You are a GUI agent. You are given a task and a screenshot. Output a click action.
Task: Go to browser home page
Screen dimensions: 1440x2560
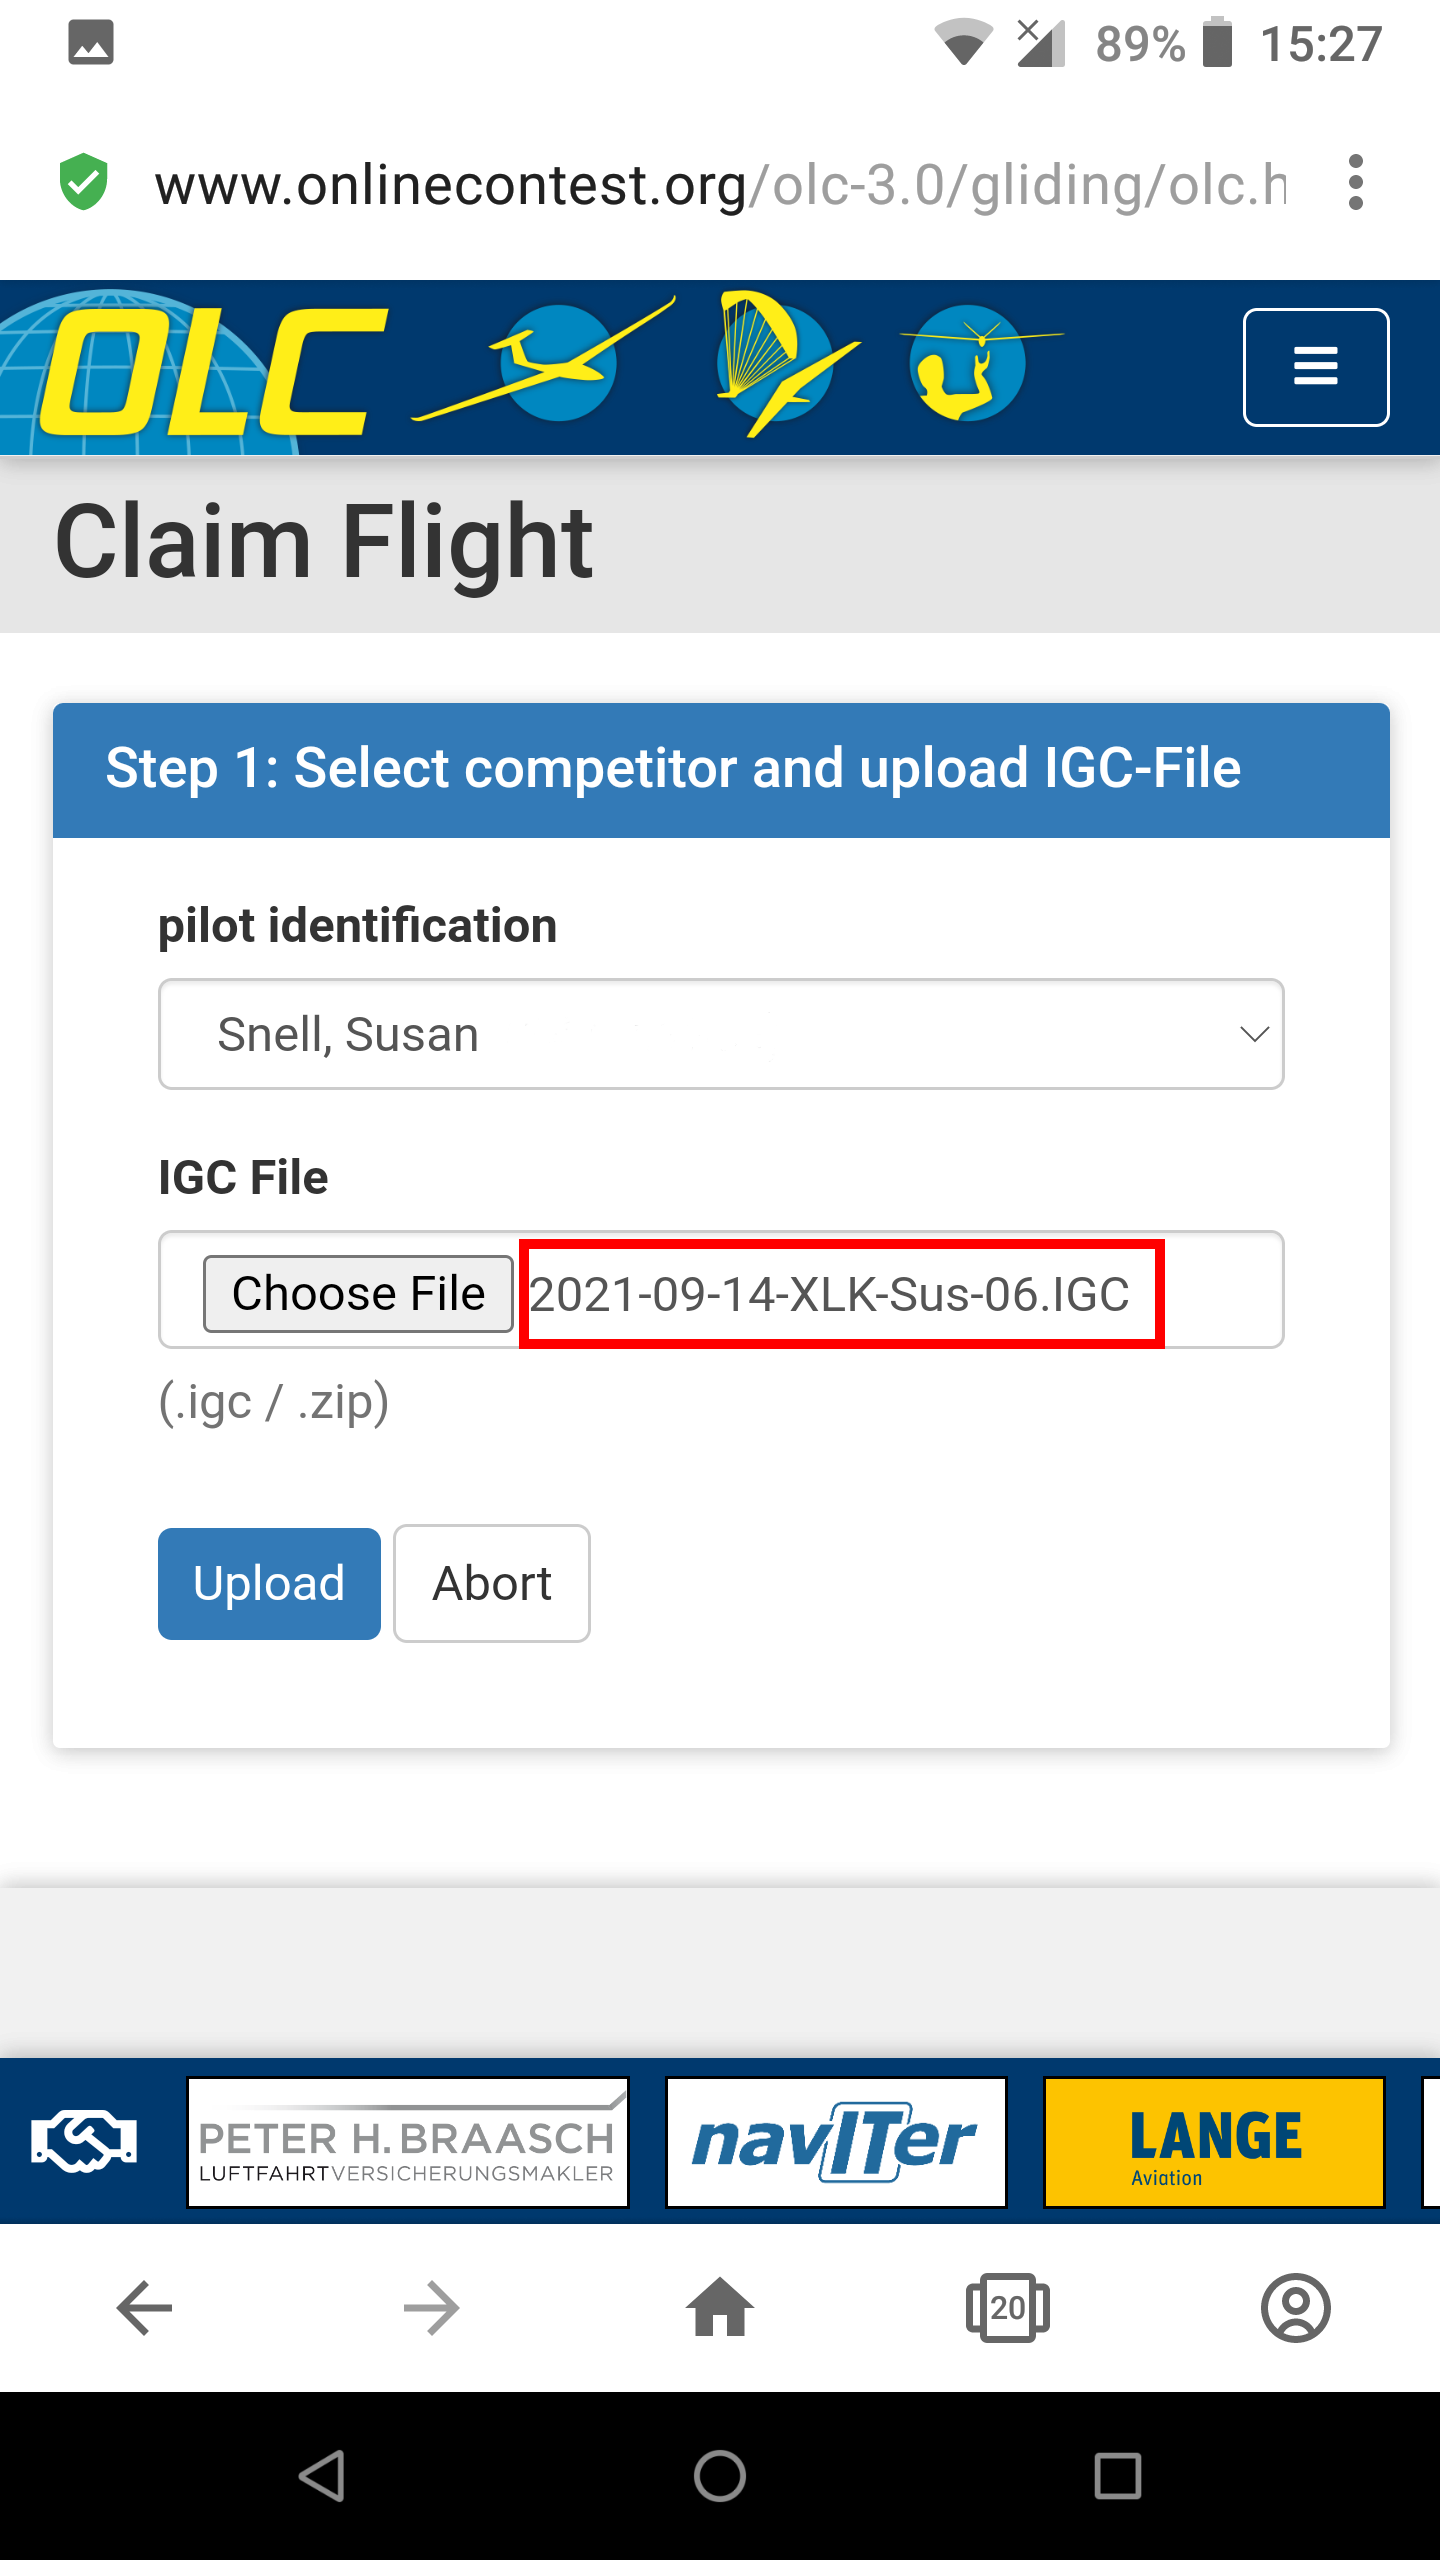(x=720, y=2308)
